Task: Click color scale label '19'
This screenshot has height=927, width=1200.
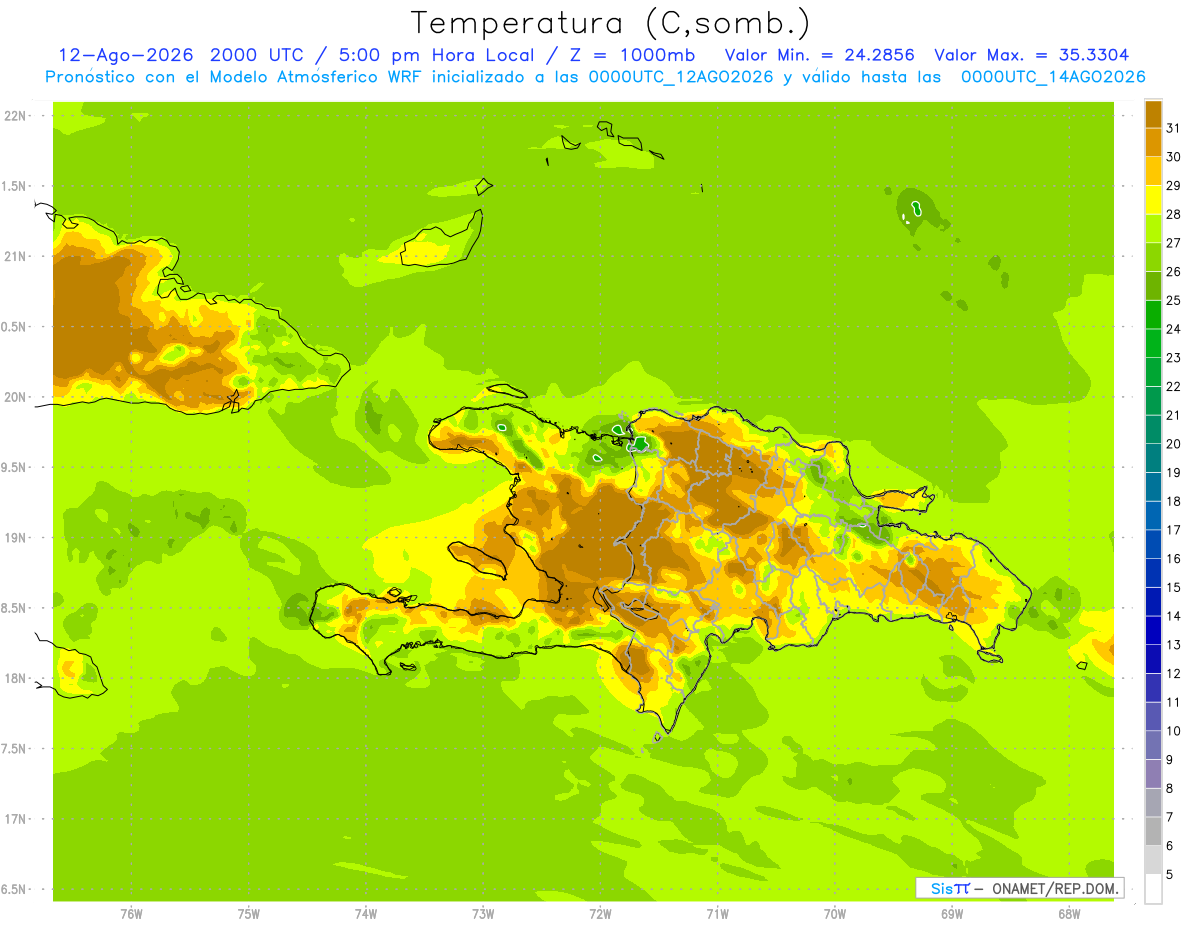Action: (x=1174, y=472)
